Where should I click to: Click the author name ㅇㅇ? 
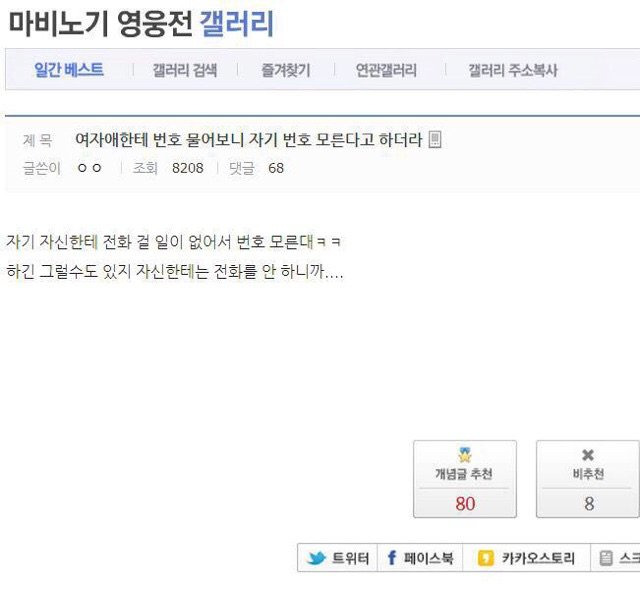pyautogui.click(x=89, y=168)
